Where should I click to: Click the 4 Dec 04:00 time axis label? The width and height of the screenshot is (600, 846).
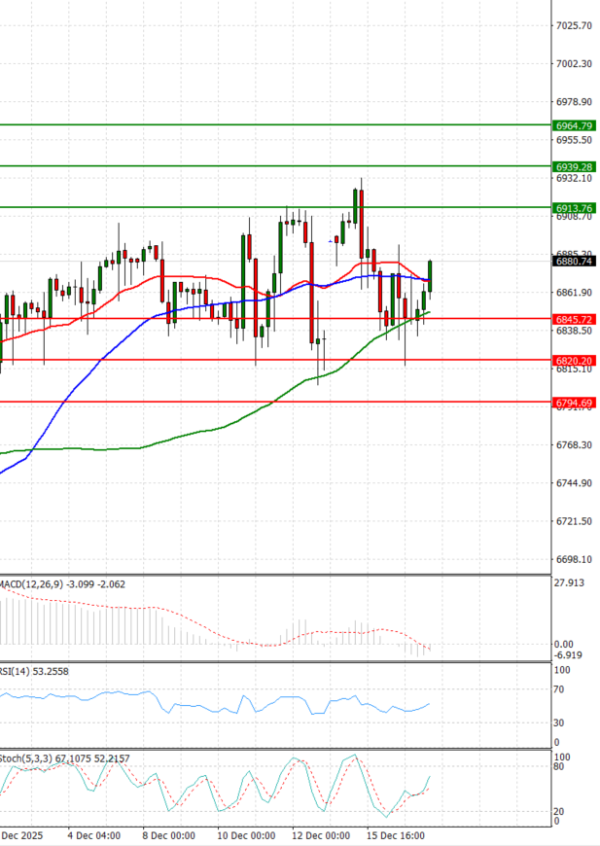point(94,833)
